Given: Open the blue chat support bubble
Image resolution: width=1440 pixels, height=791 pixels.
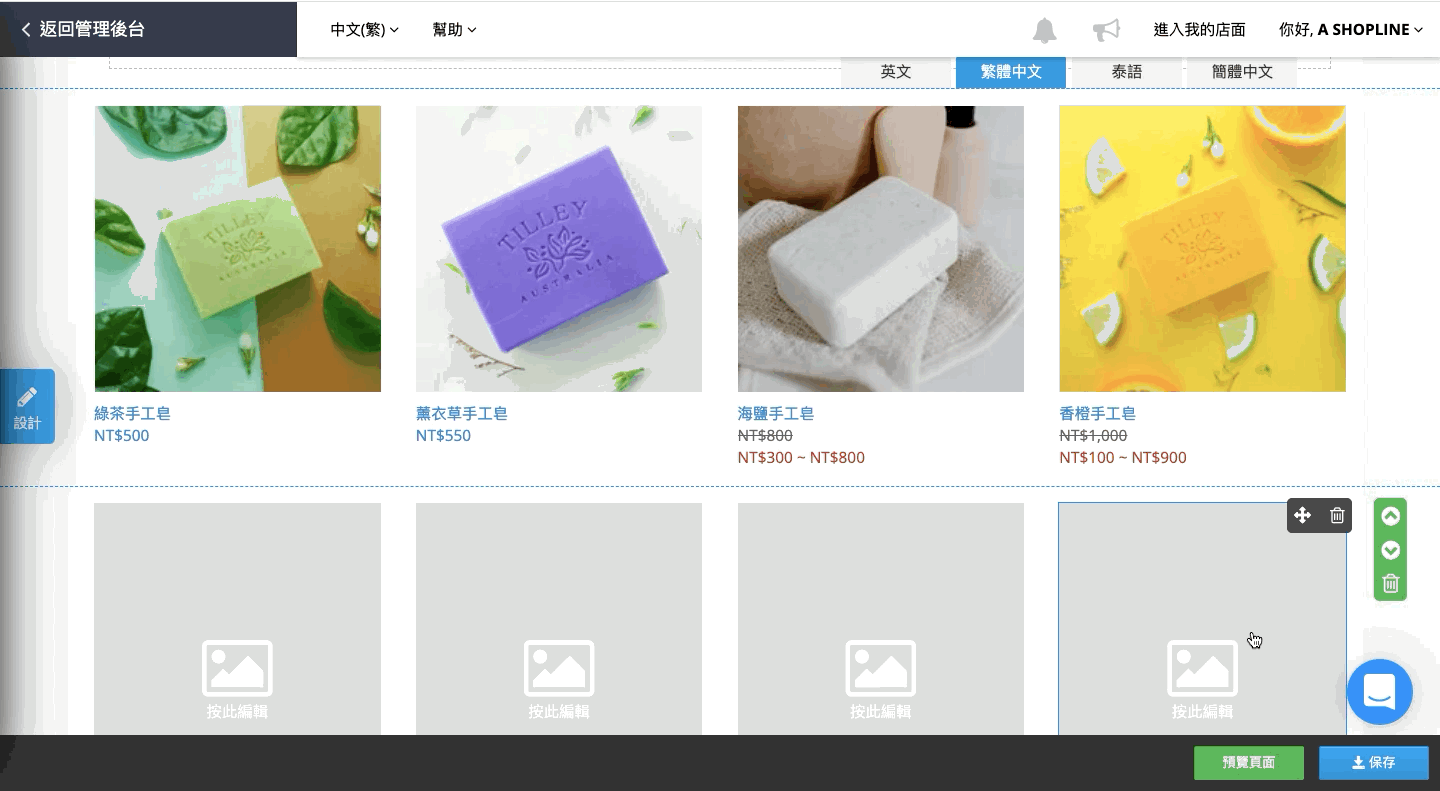Looking at the screenshot, I should pos(1379,692).
